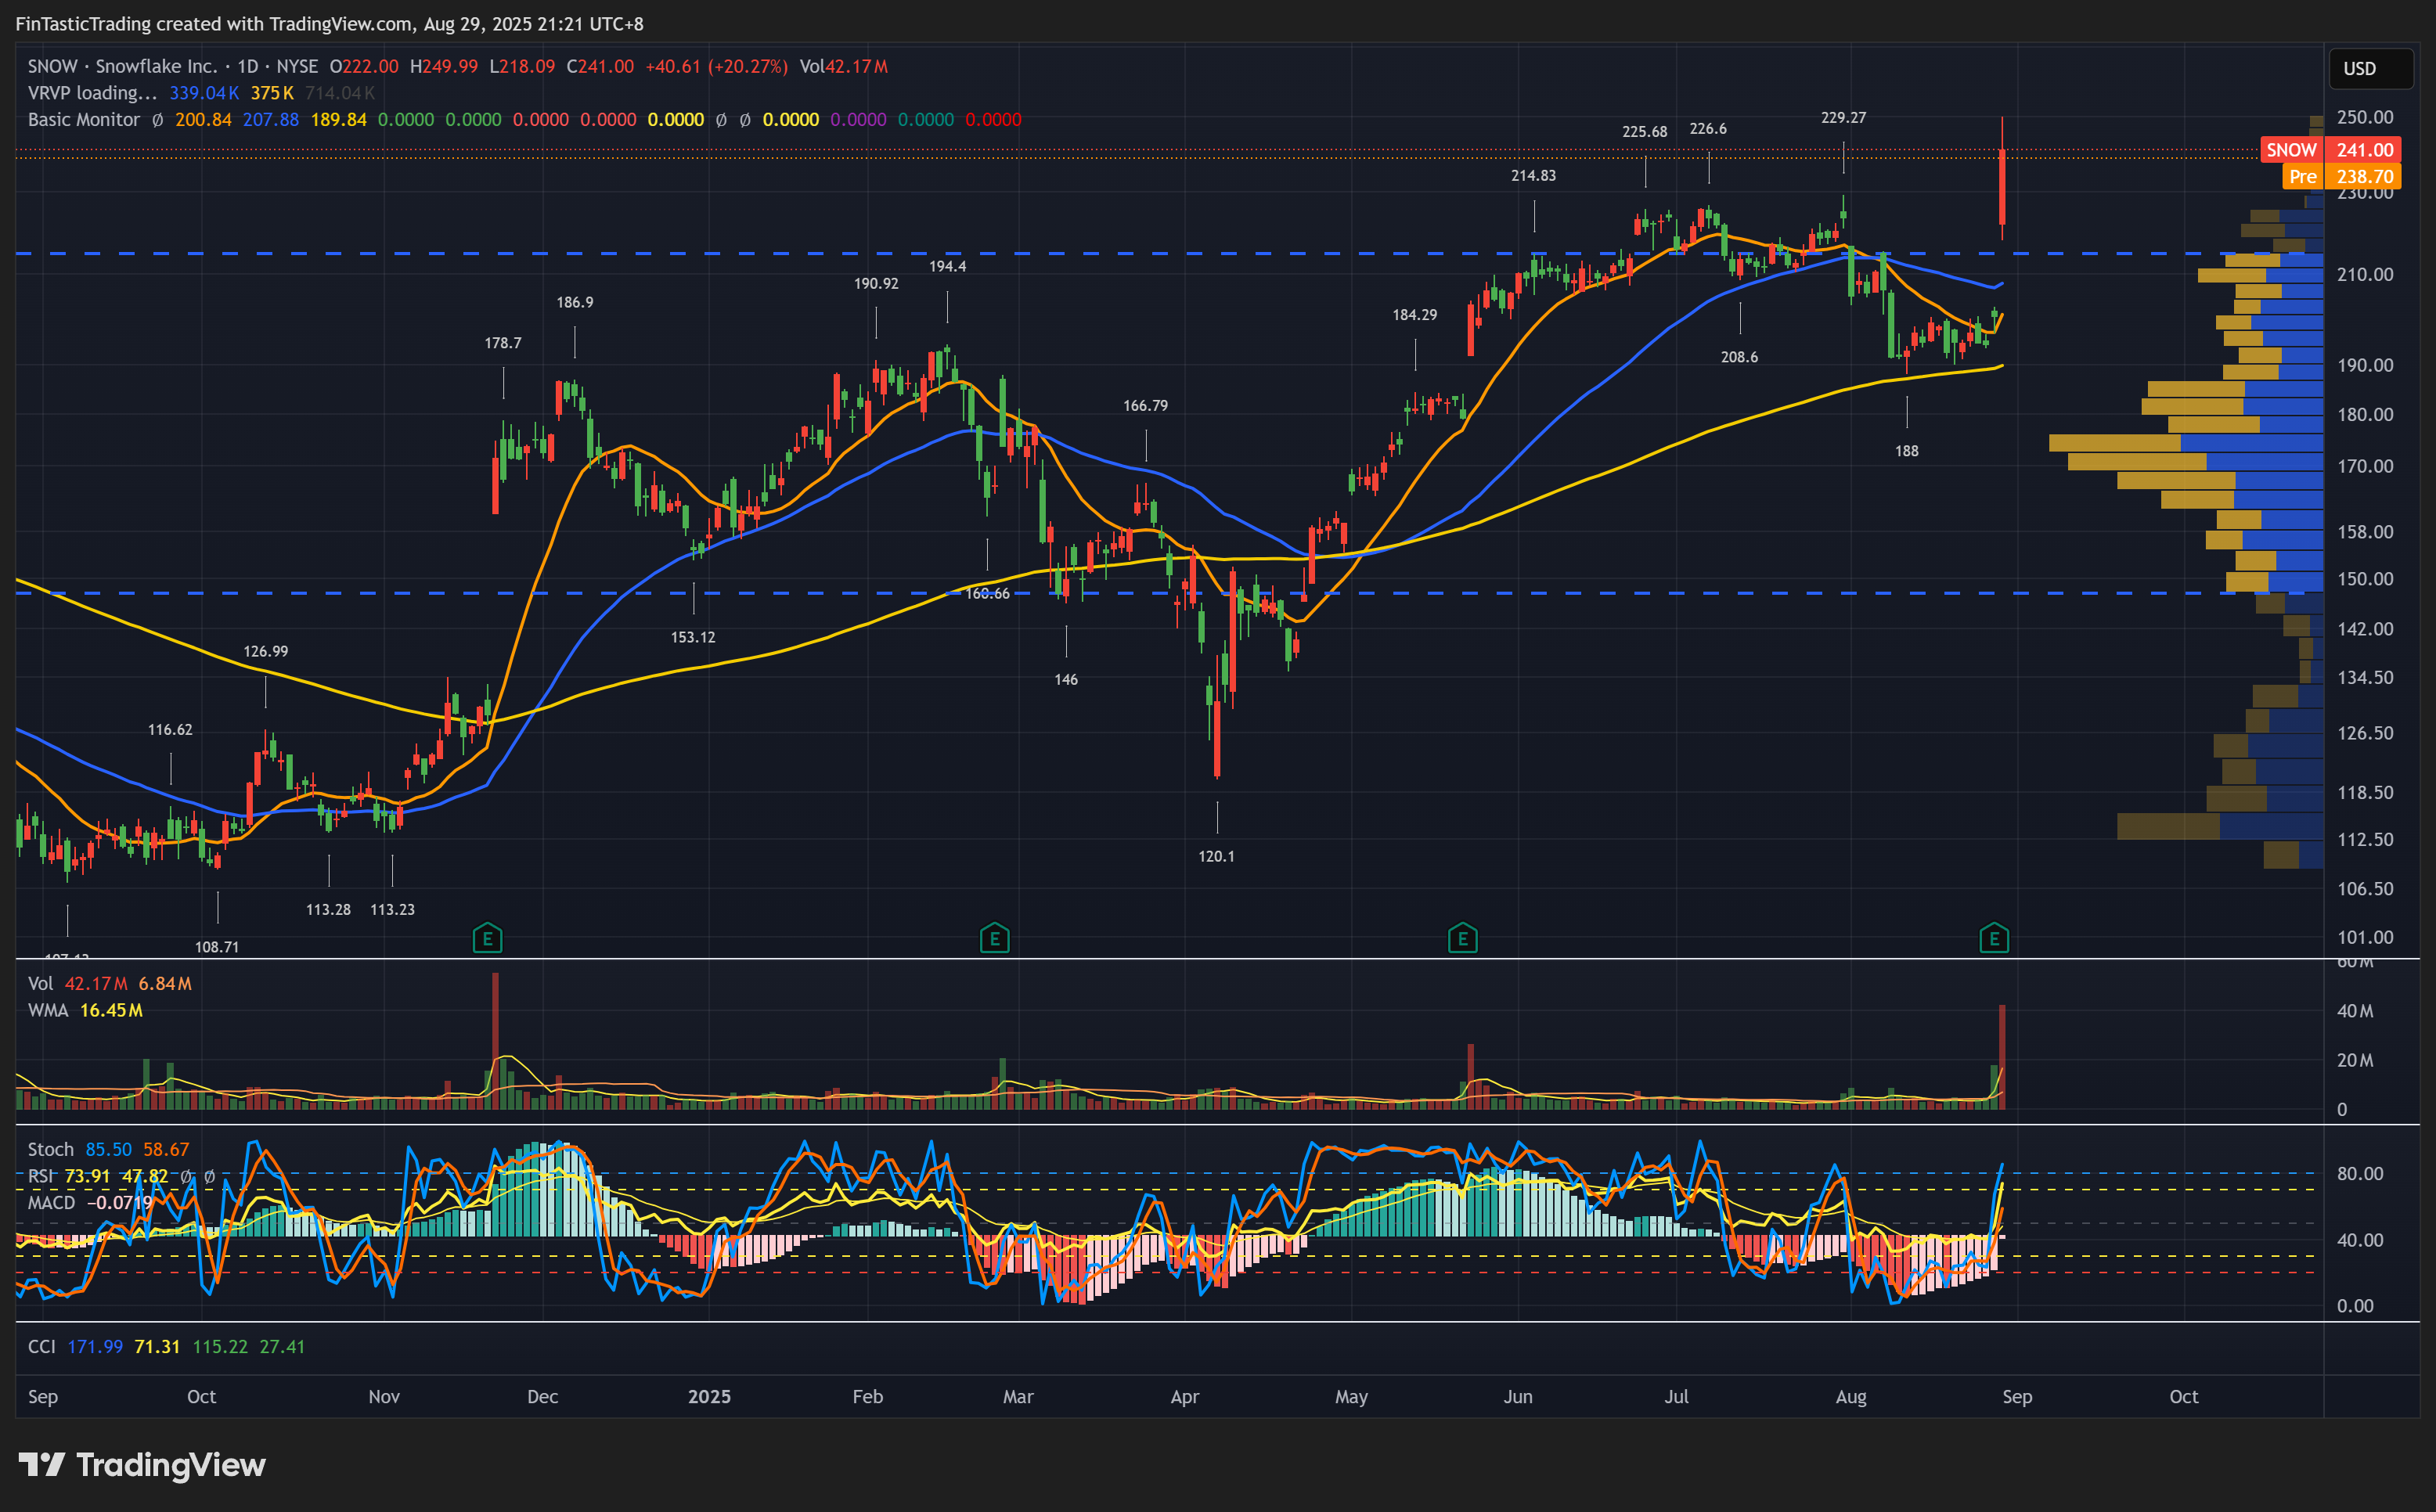Click the 120.1 swing low label

(1216, 856)
